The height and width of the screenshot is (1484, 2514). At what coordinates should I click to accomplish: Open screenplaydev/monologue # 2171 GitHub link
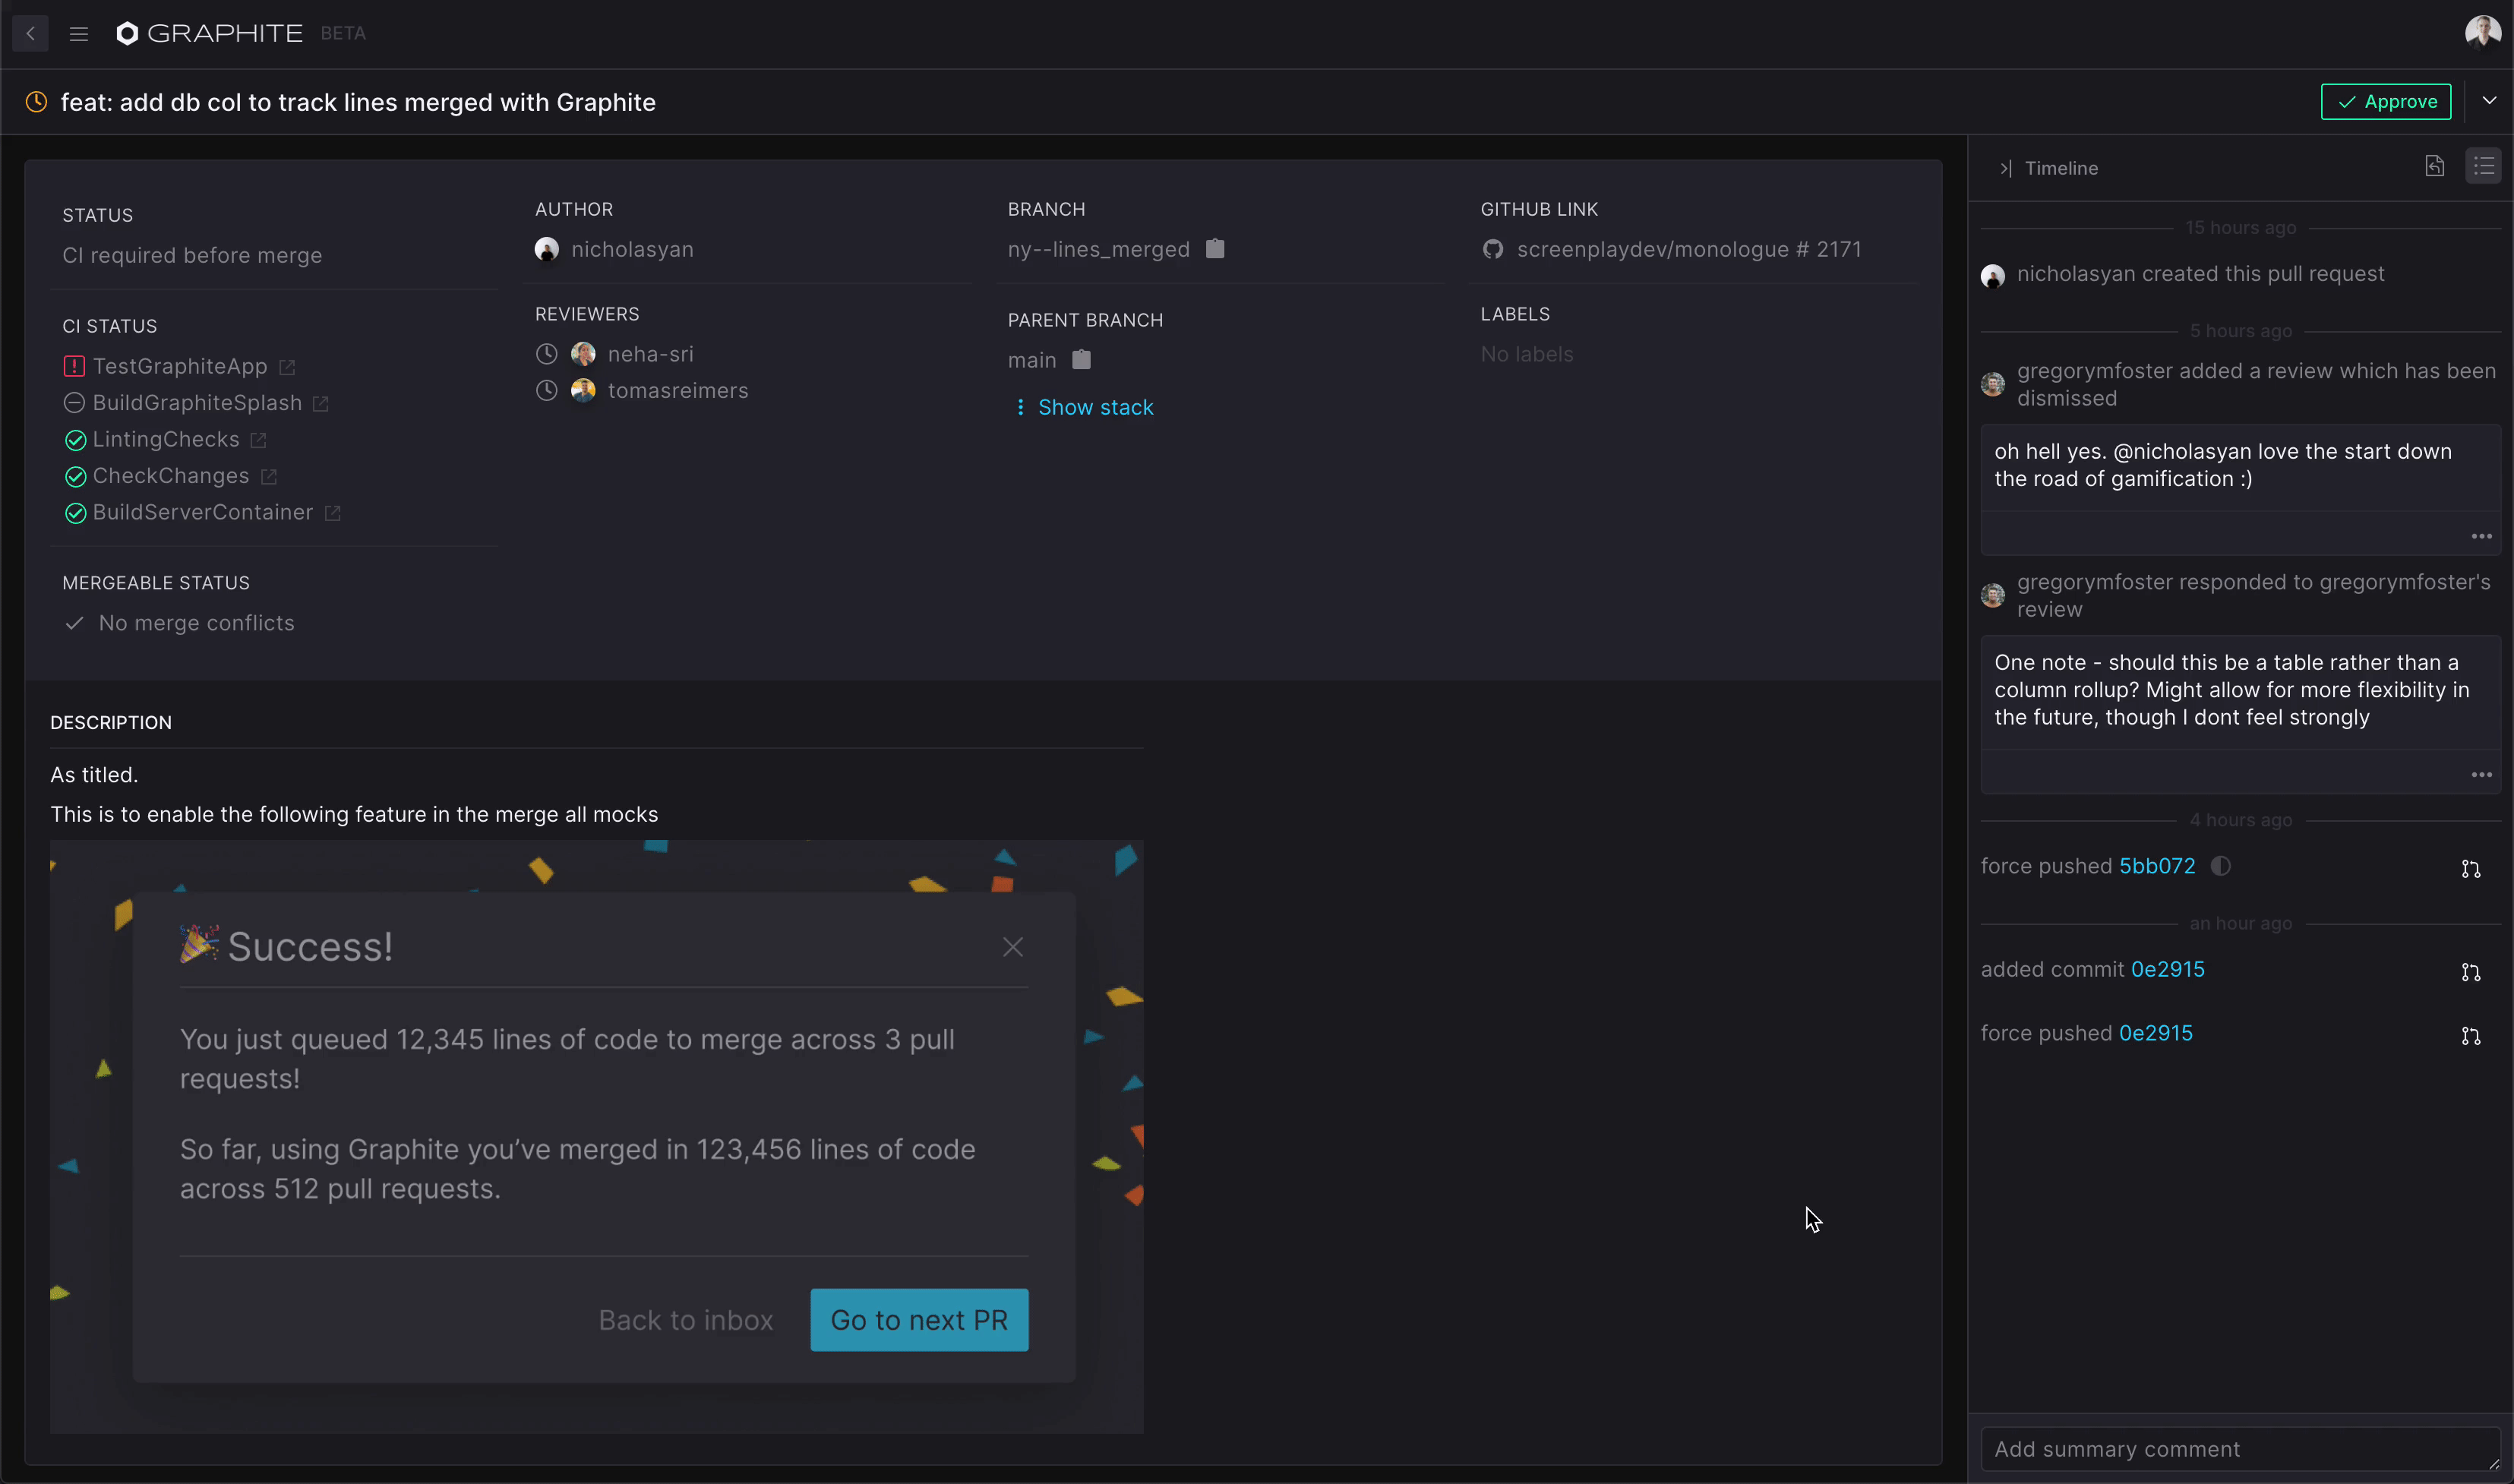[1688, 250]
